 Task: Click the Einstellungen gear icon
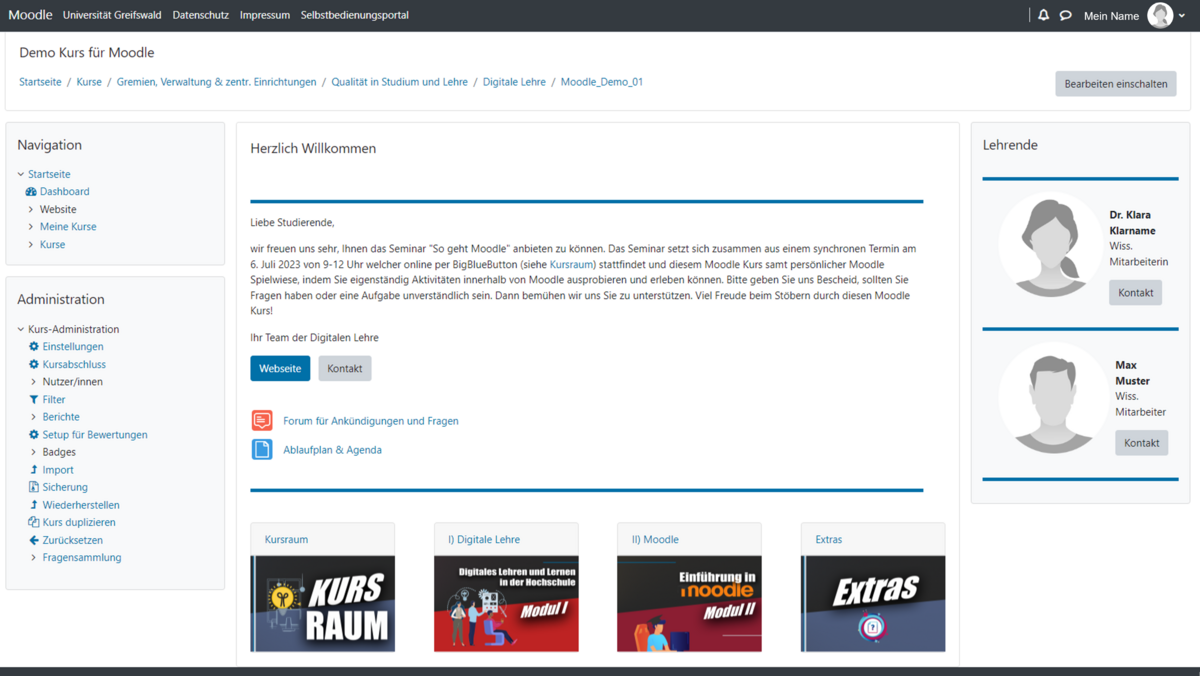(34, 346)
